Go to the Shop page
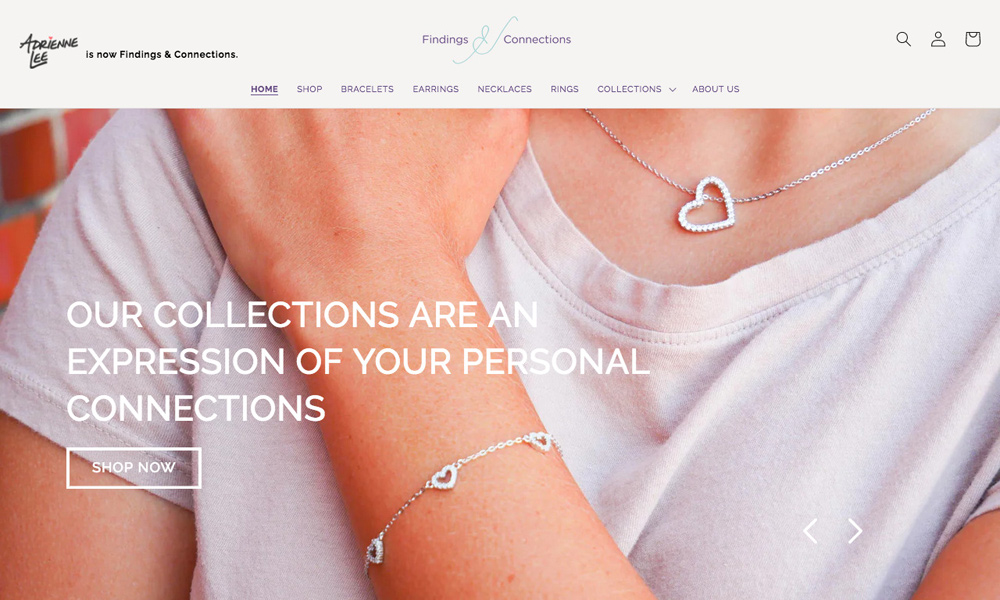1000x600 pixels. tap(309, 89)
